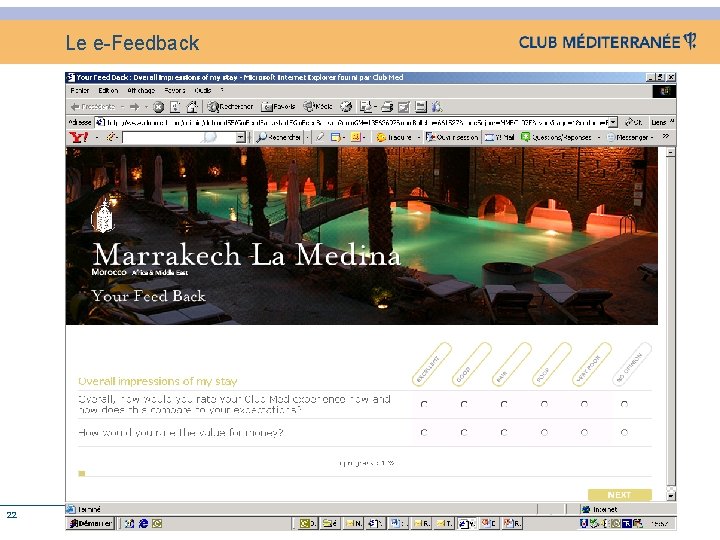Expand Yahoo toolbar overflow chevron
The width and height of the screenshot is (720, 540).
(665, 136)
